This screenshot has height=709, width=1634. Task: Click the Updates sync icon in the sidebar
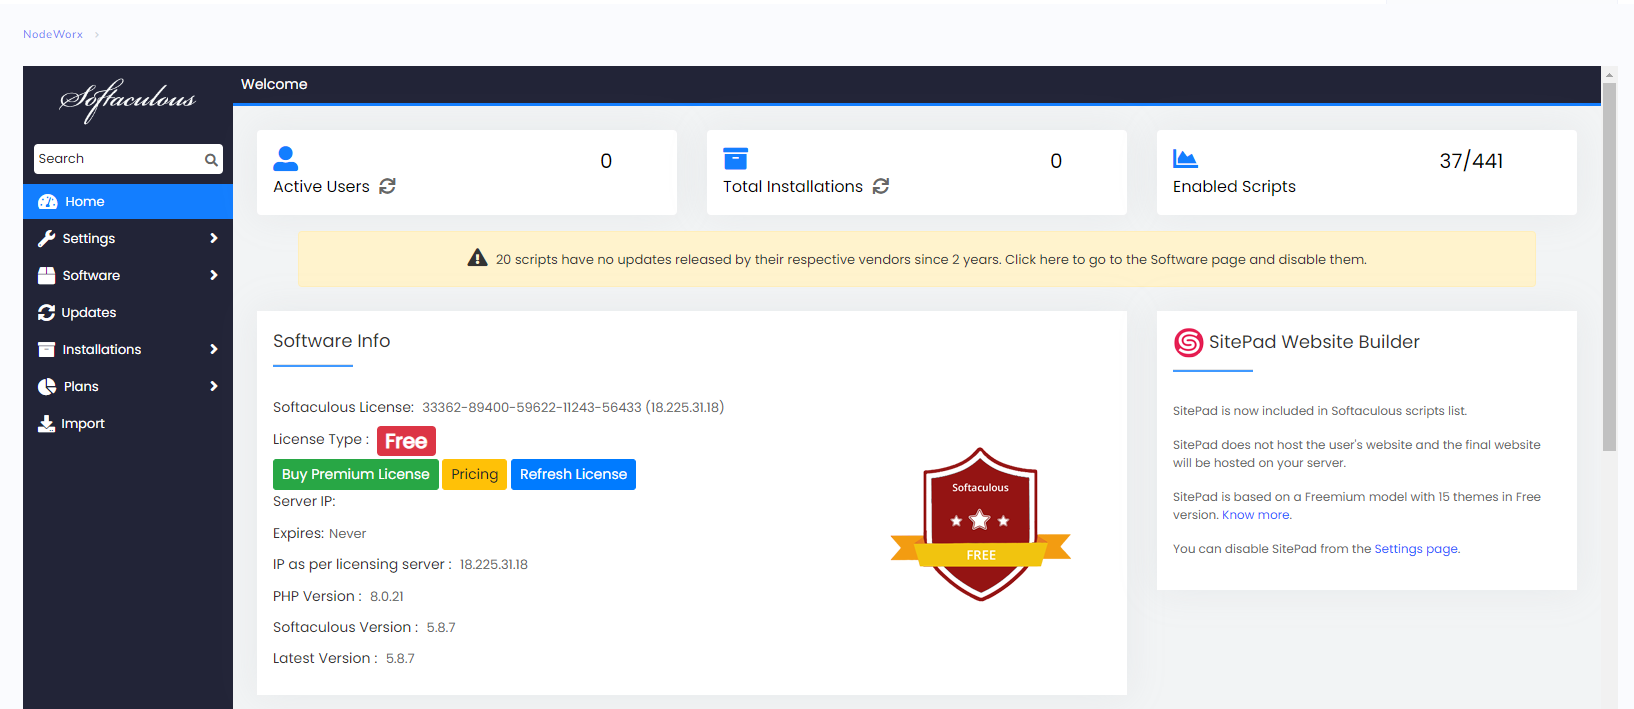(46, 313)
